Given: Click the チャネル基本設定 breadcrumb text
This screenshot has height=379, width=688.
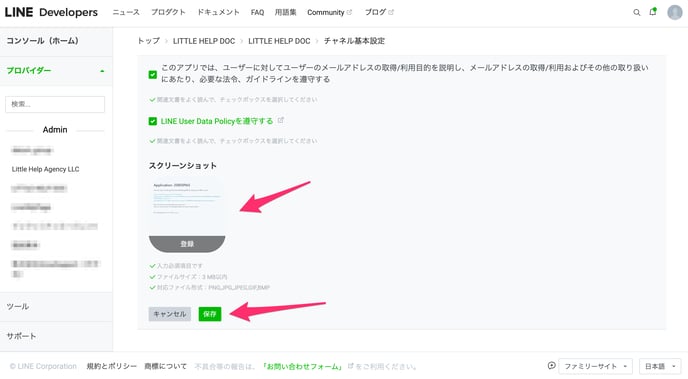Looking at the screenshot, I should (x=354, y=41).
